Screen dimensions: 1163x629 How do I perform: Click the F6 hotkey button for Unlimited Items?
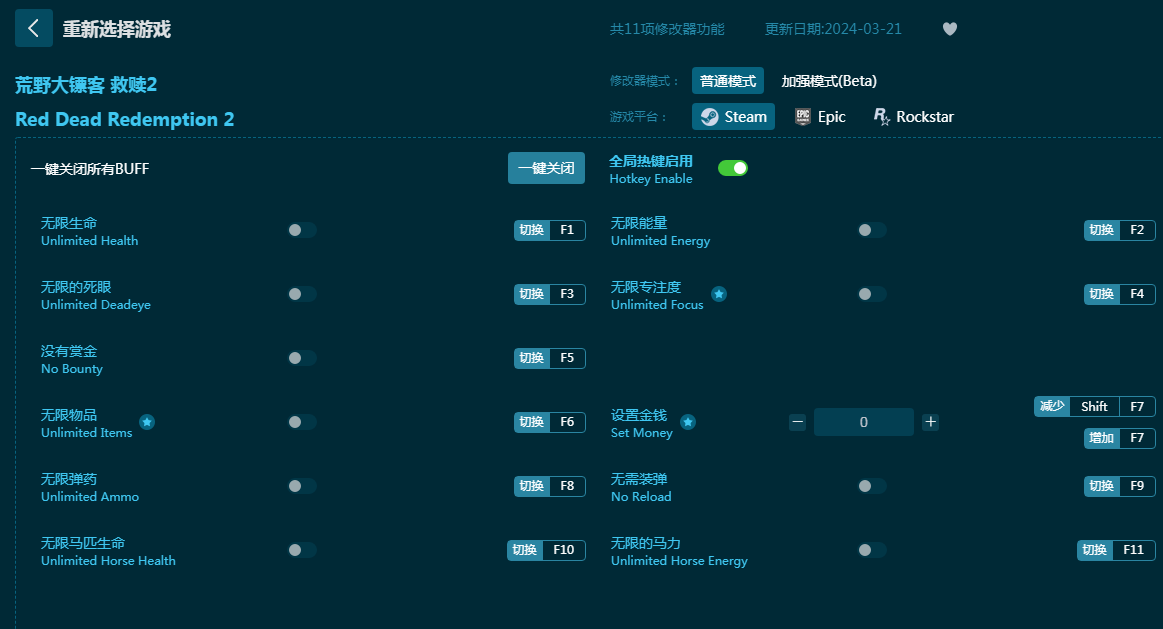pos(550,422)
